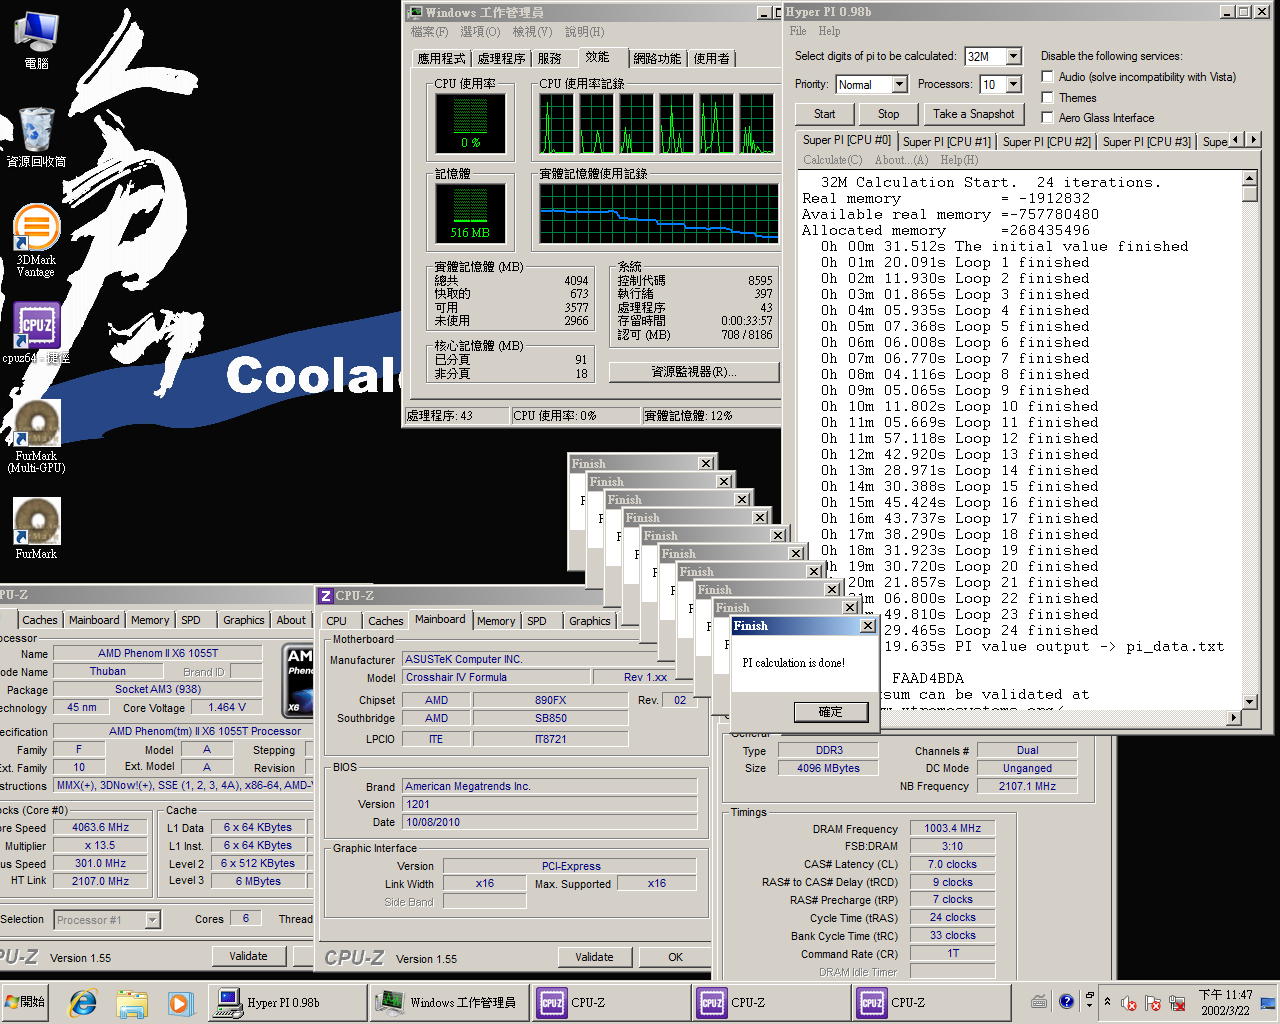Click the Stop button in Hyper PI
This screenshot has width=1280, height=1024.
(x=888, y=114)
